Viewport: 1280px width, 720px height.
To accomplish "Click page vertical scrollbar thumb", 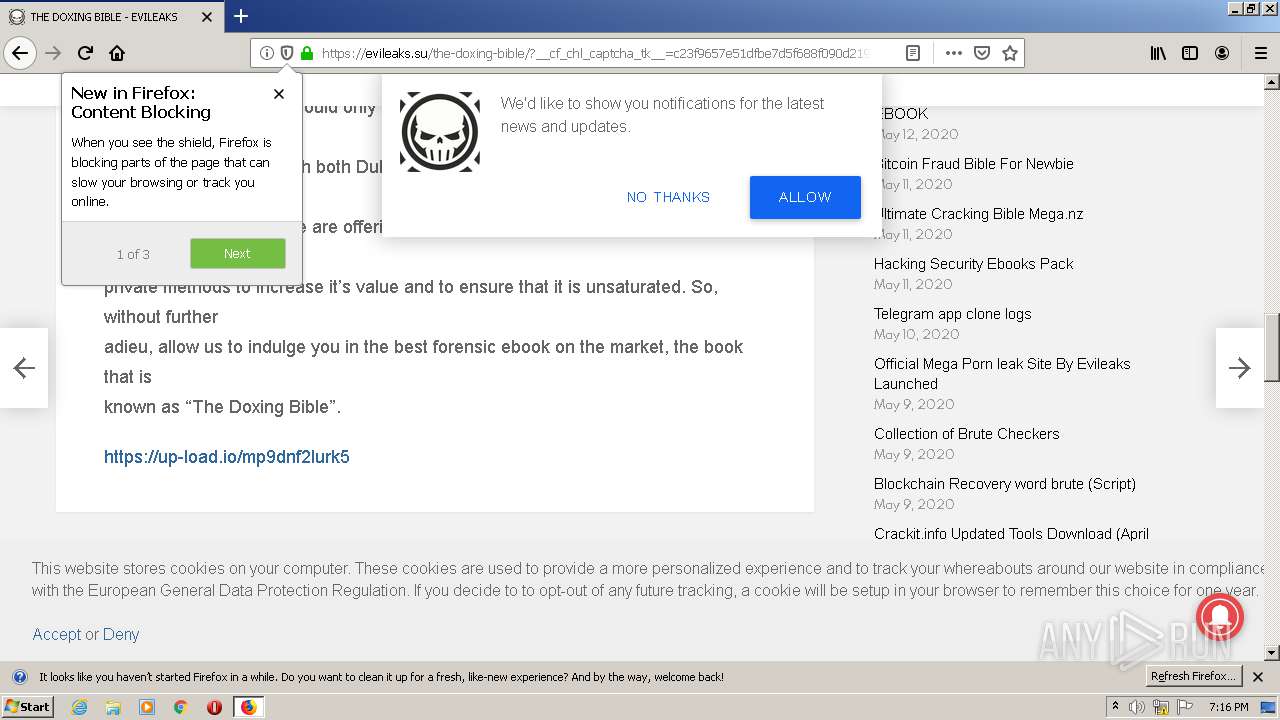I will (1272, 348).
